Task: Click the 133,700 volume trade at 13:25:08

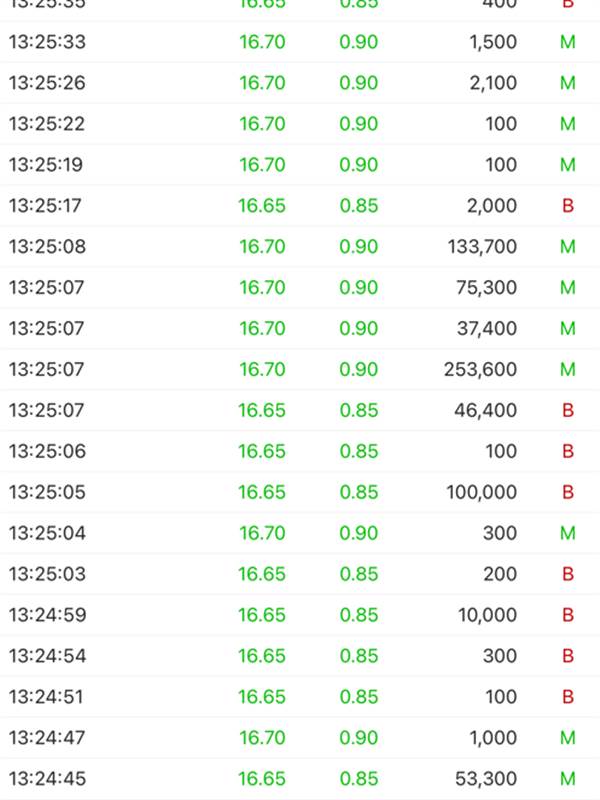Action: click(300, 246)
